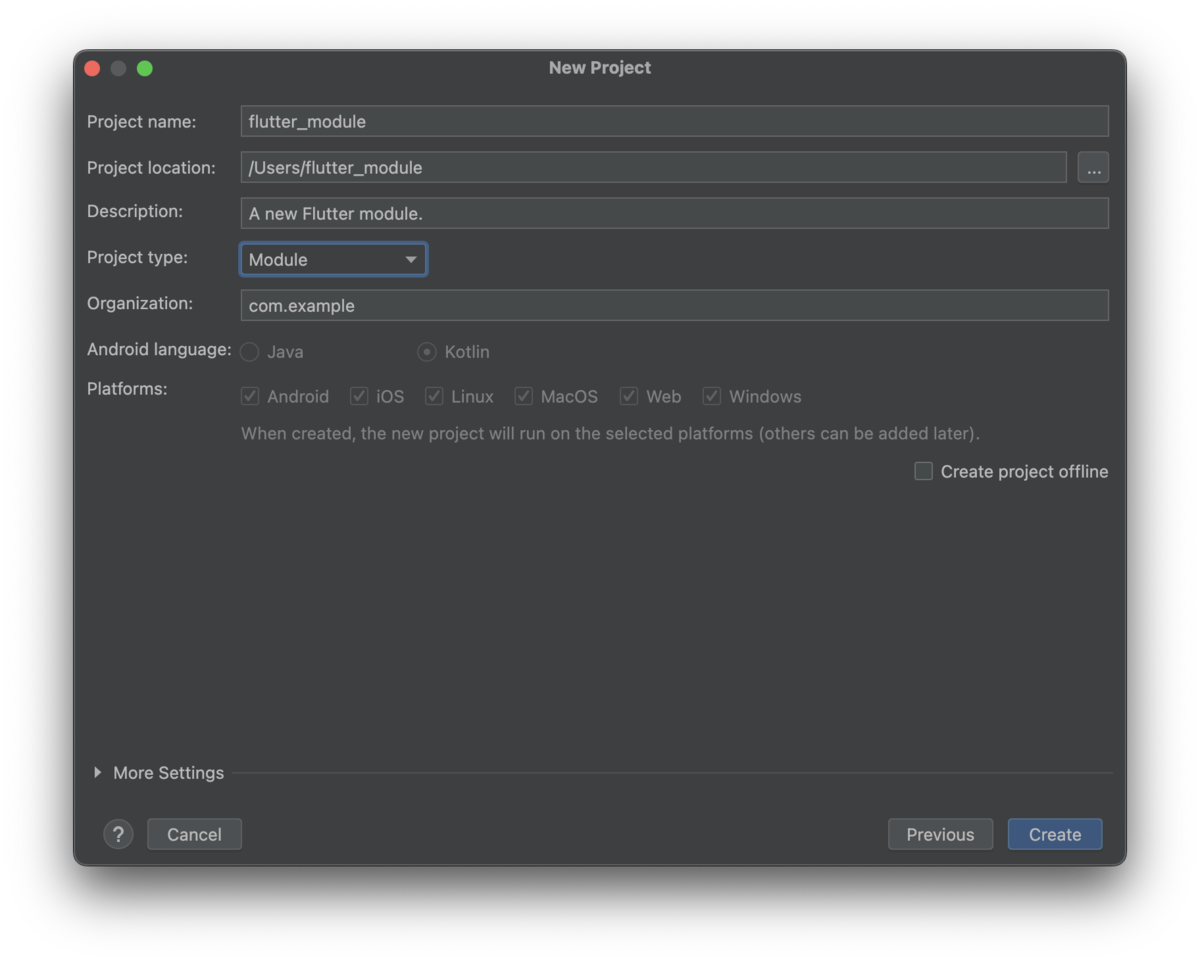Select Kotlin as Android language

tap(427, 352)
